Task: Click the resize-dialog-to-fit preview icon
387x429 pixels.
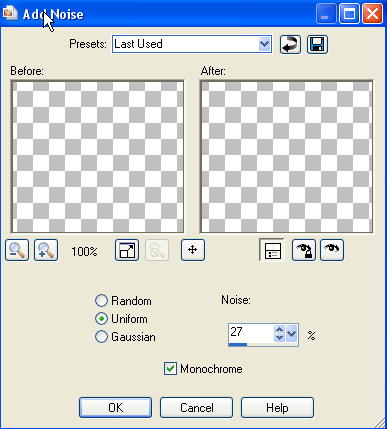Action: pos(127,250)
